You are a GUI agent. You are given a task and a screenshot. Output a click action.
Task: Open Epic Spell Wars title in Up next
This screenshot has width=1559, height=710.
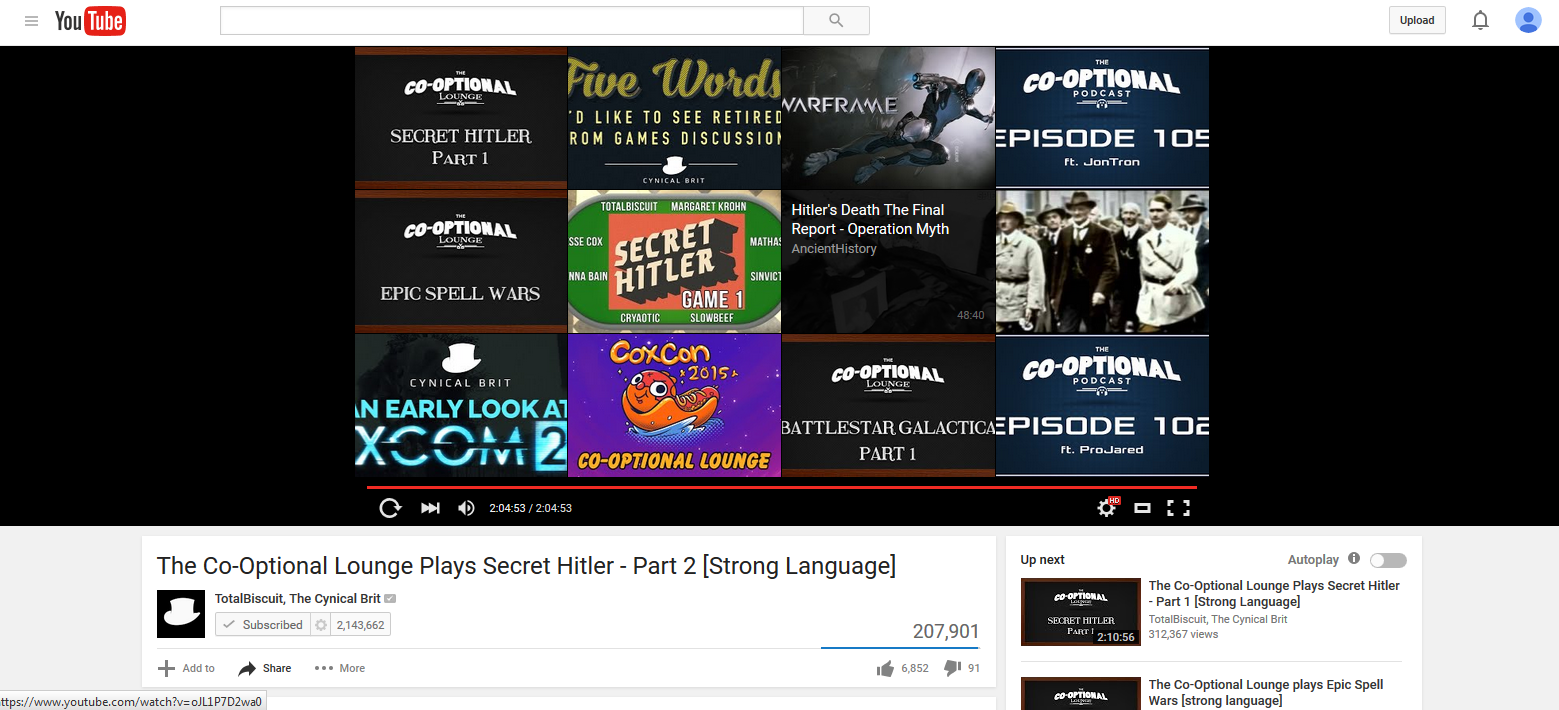(1266, 692)
